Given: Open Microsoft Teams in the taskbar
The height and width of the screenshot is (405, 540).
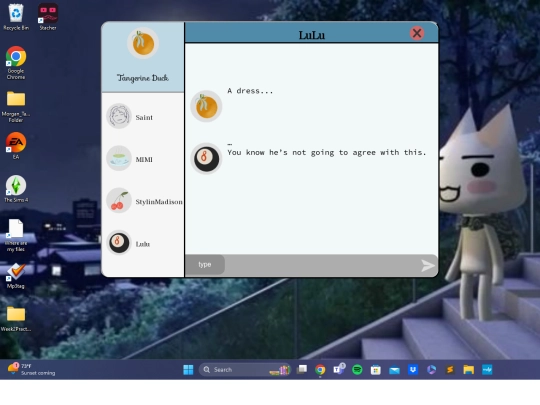Looking at the screenshot, I should pyautogui.click(x=339, y=369).
